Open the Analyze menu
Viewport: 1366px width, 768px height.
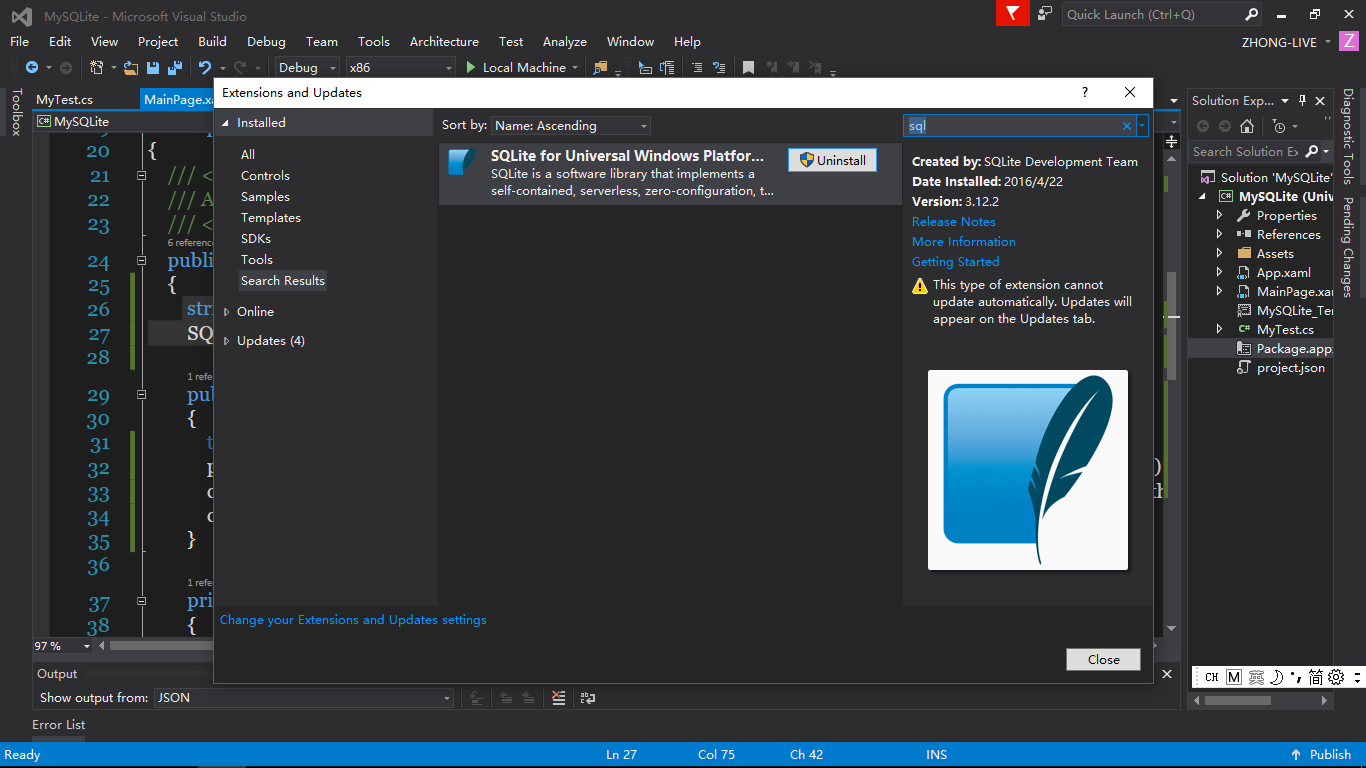pyautogui.click(x=564, y=41)
